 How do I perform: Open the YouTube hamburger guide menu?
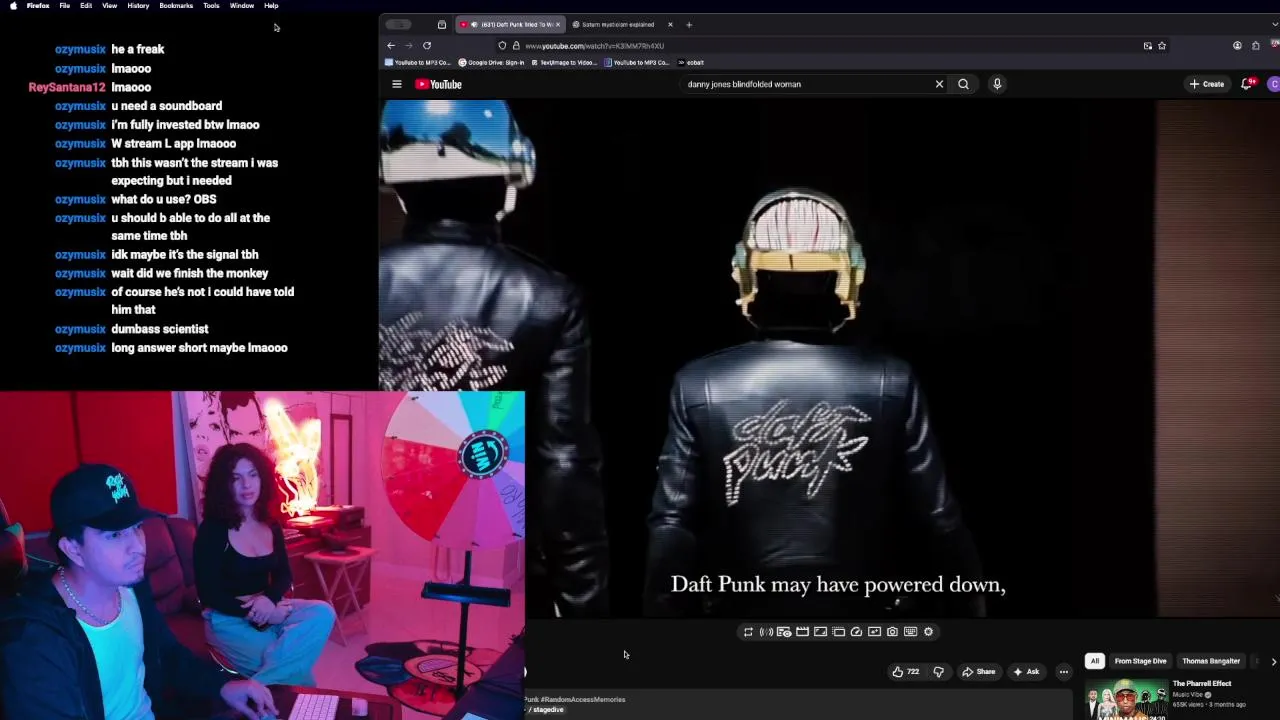(x=397, y=84)
